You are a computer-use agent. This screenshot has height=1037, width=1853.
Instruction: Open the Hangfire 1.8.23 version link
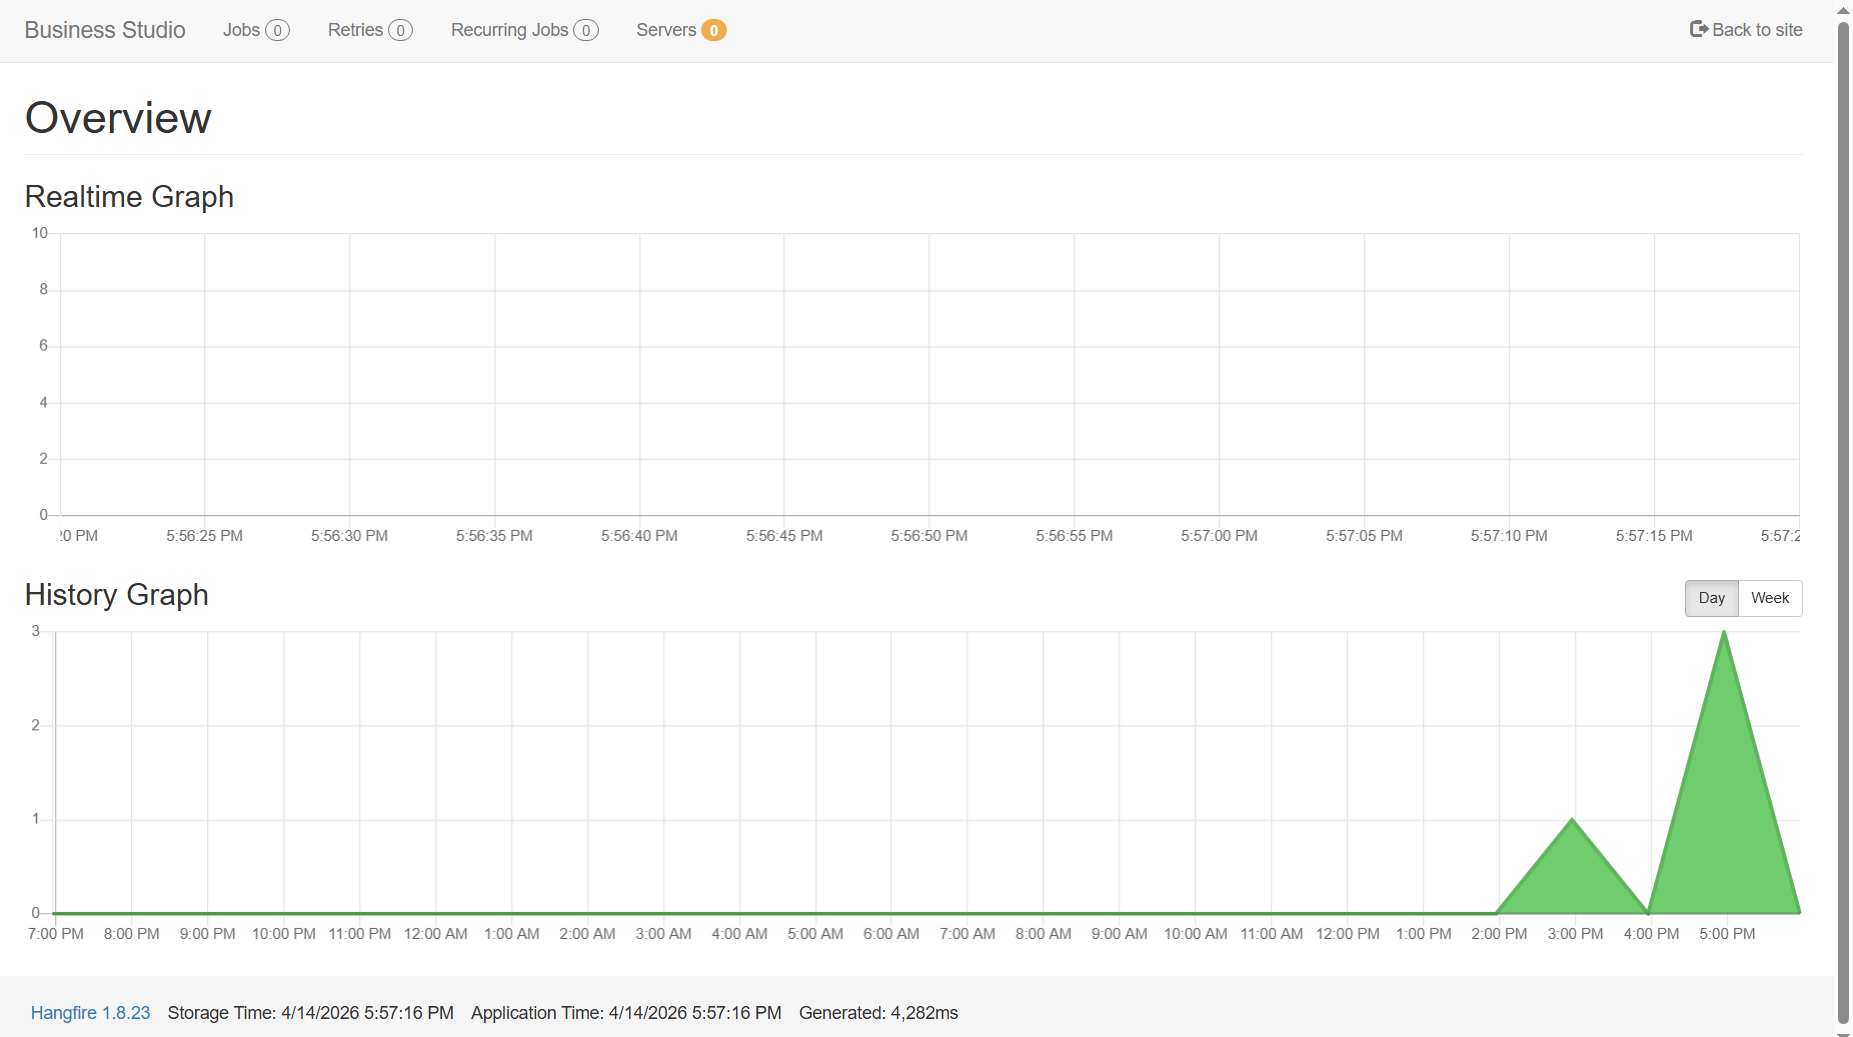pos(90,1013)
